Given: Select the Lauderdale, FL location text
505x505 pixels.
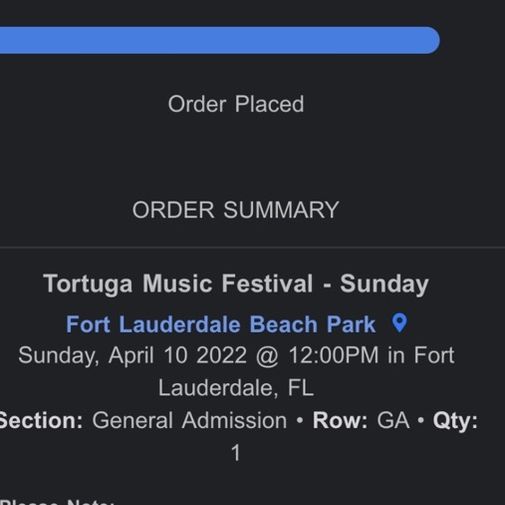Looking at the screenshot, I should [236, 388].
